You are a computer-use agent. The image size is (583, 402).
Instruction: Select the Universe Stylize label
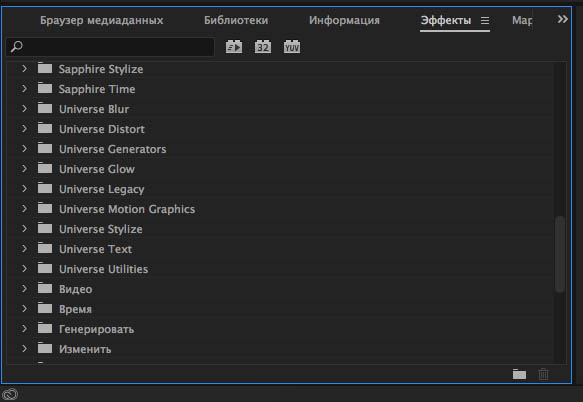(101, 229)
